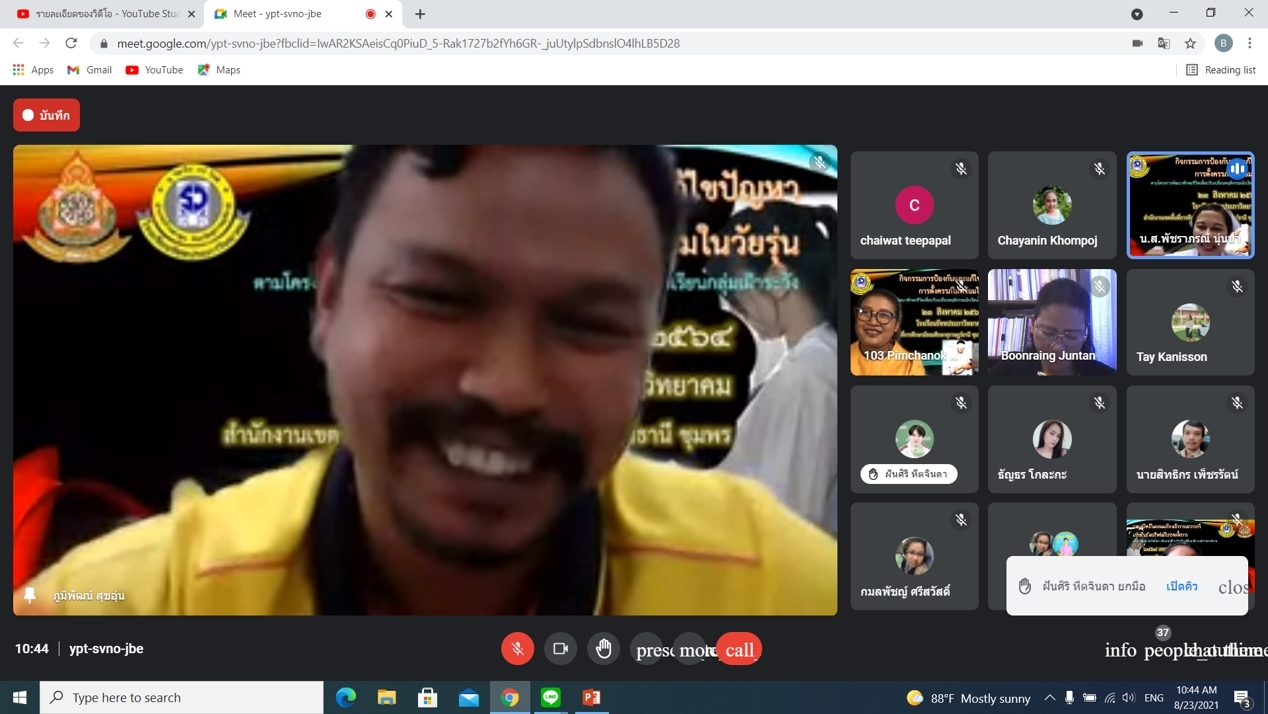This screenshot has width=1268, height=714.
Task: Raise hand using the hand button
Action: 603,649
